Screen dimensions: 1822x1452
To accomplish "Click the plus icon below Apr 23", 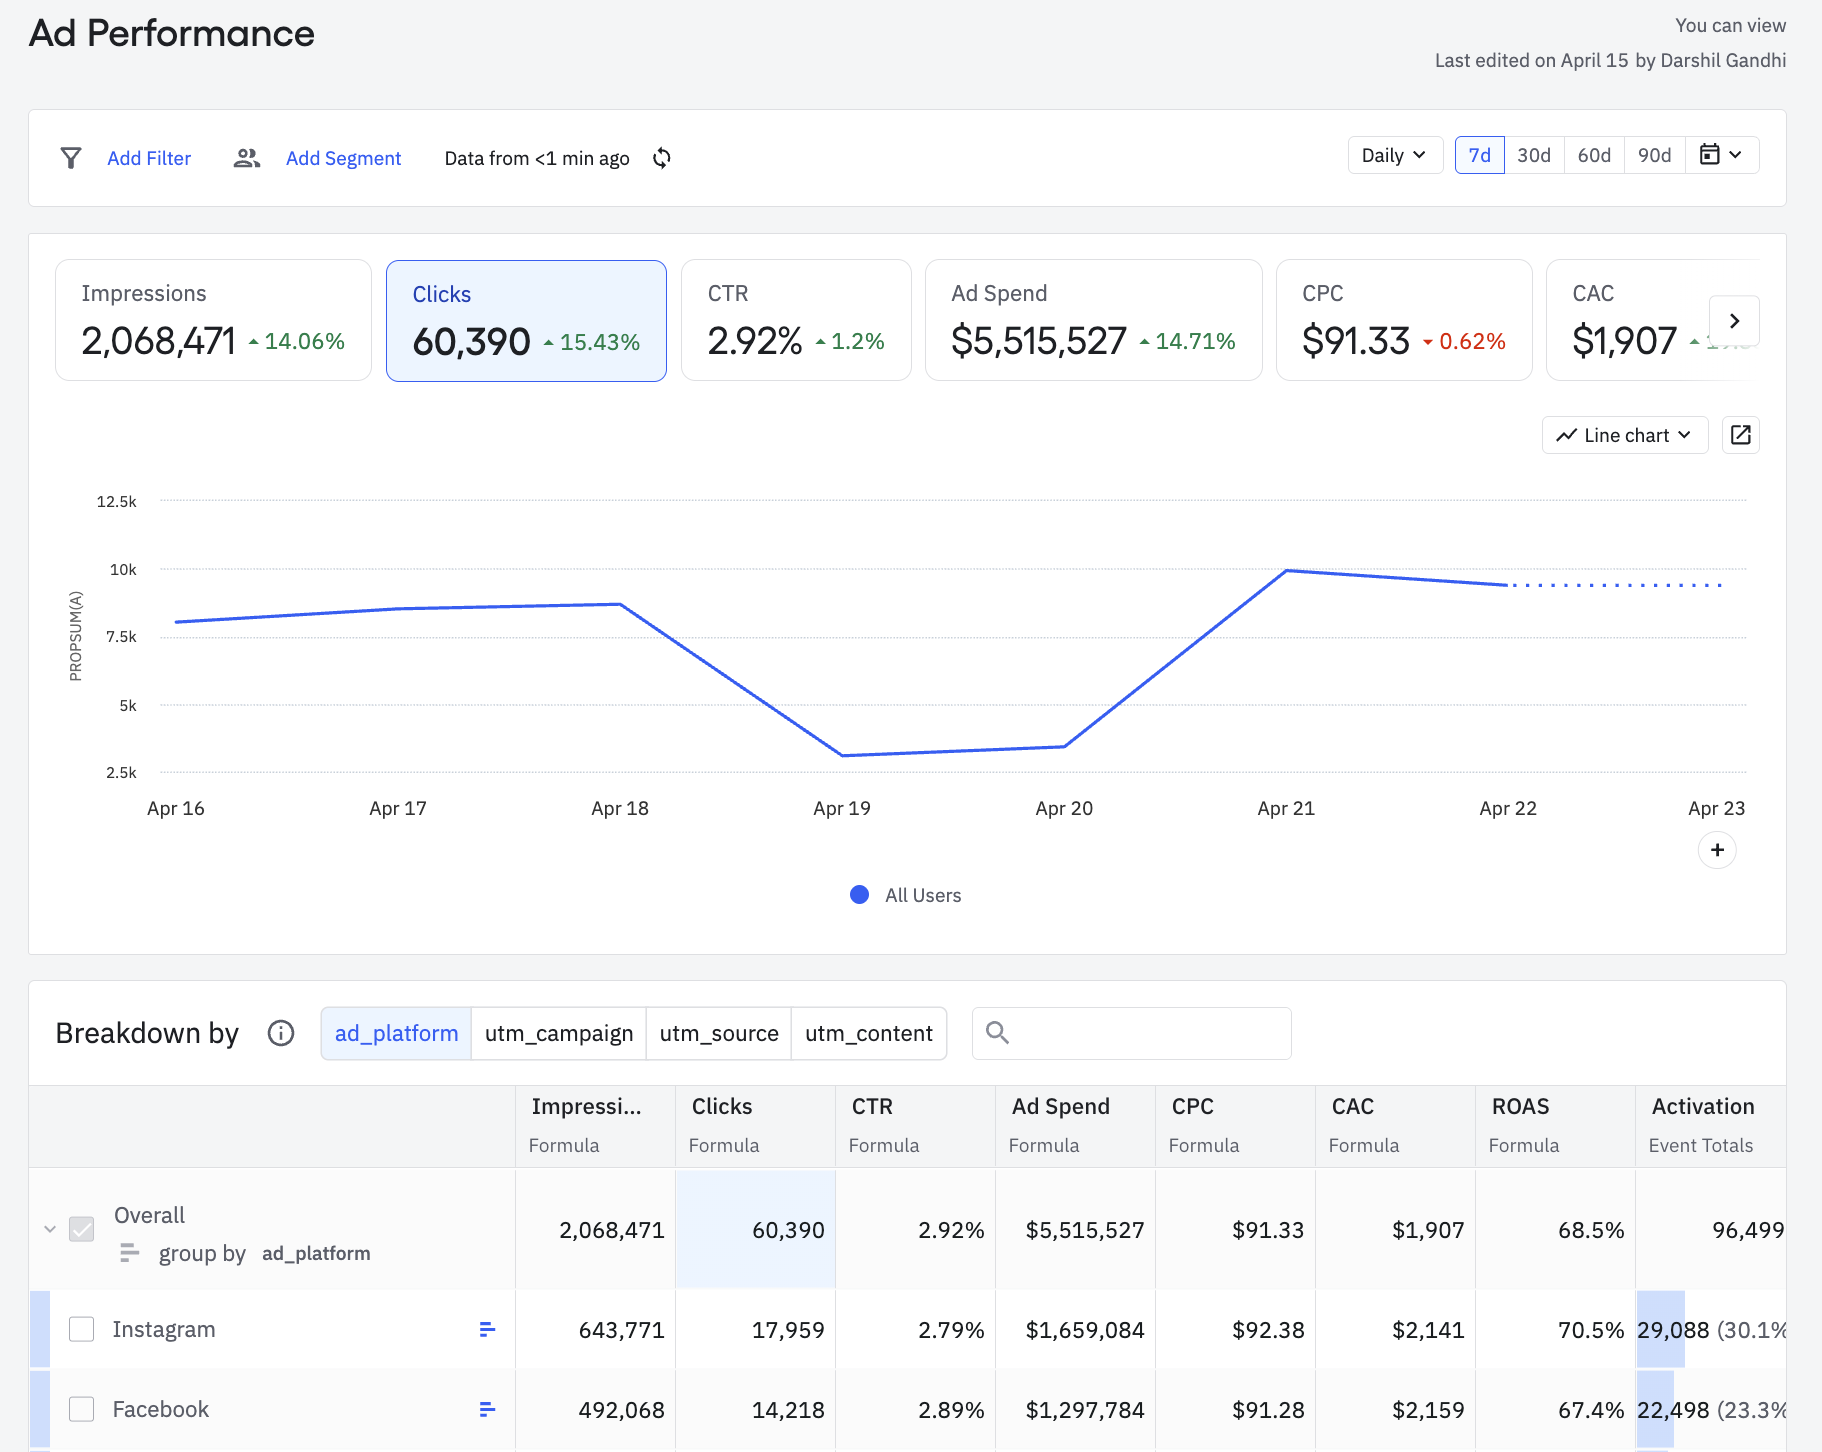I will click(x=1717, y=850).
